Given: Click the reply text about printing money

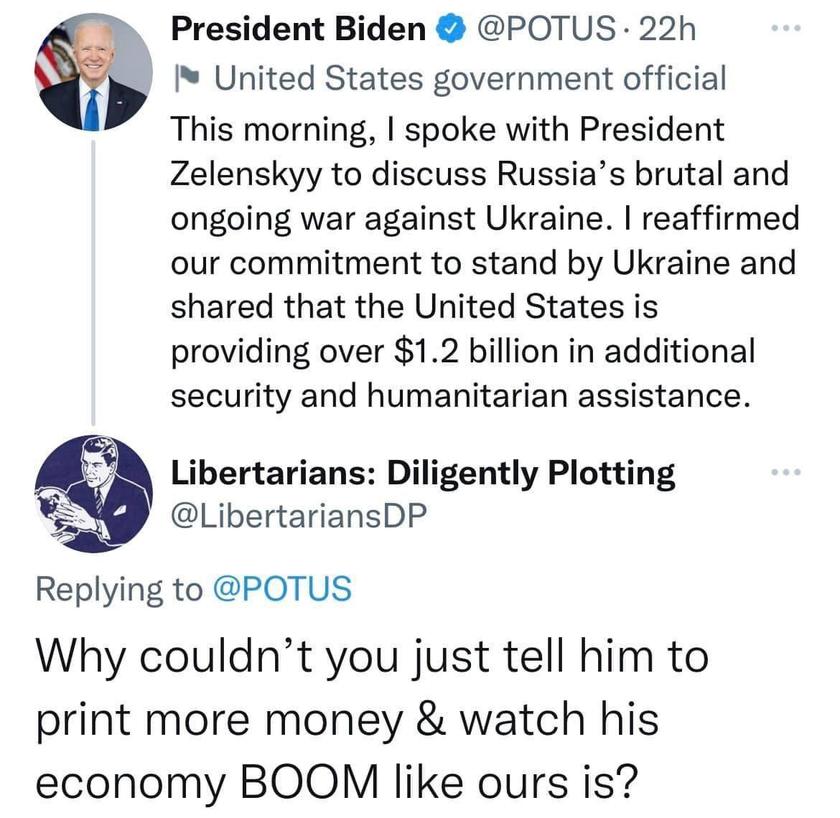Looking at the screenshot, I should (372, 720).
